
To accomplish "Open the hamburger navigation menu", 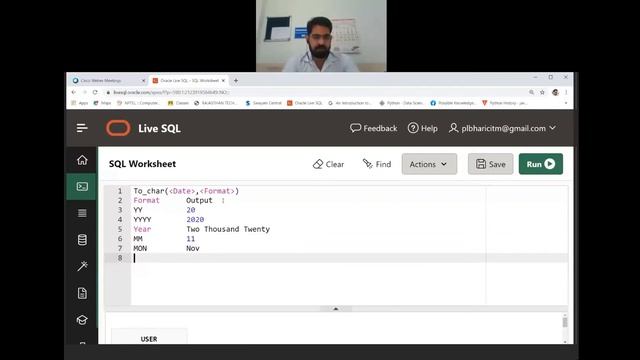I will click(x=82, y=128).
